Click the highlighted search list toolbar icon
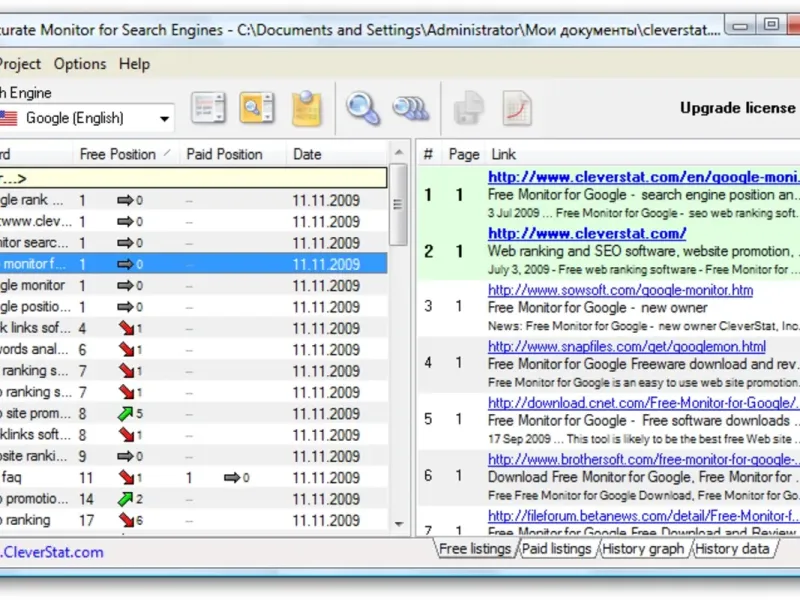 pos(257,108)
